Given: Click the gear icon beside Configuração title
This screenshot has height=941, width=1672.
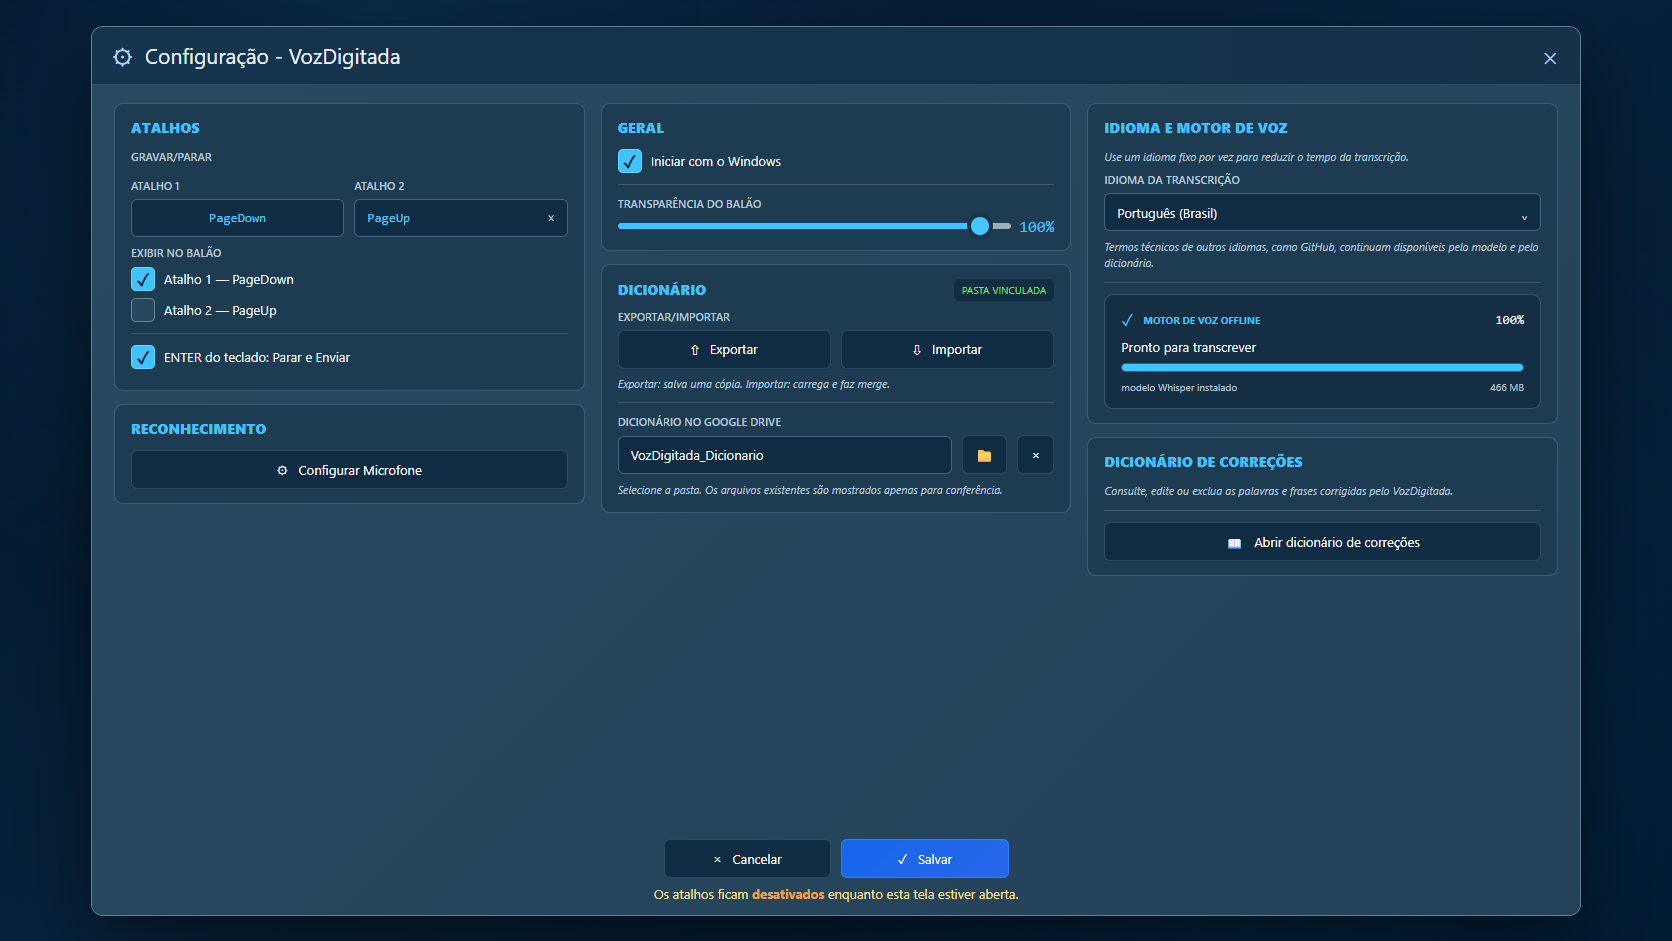Looking at the screenshot, I should pyautogui.click(x=122, y=57).
